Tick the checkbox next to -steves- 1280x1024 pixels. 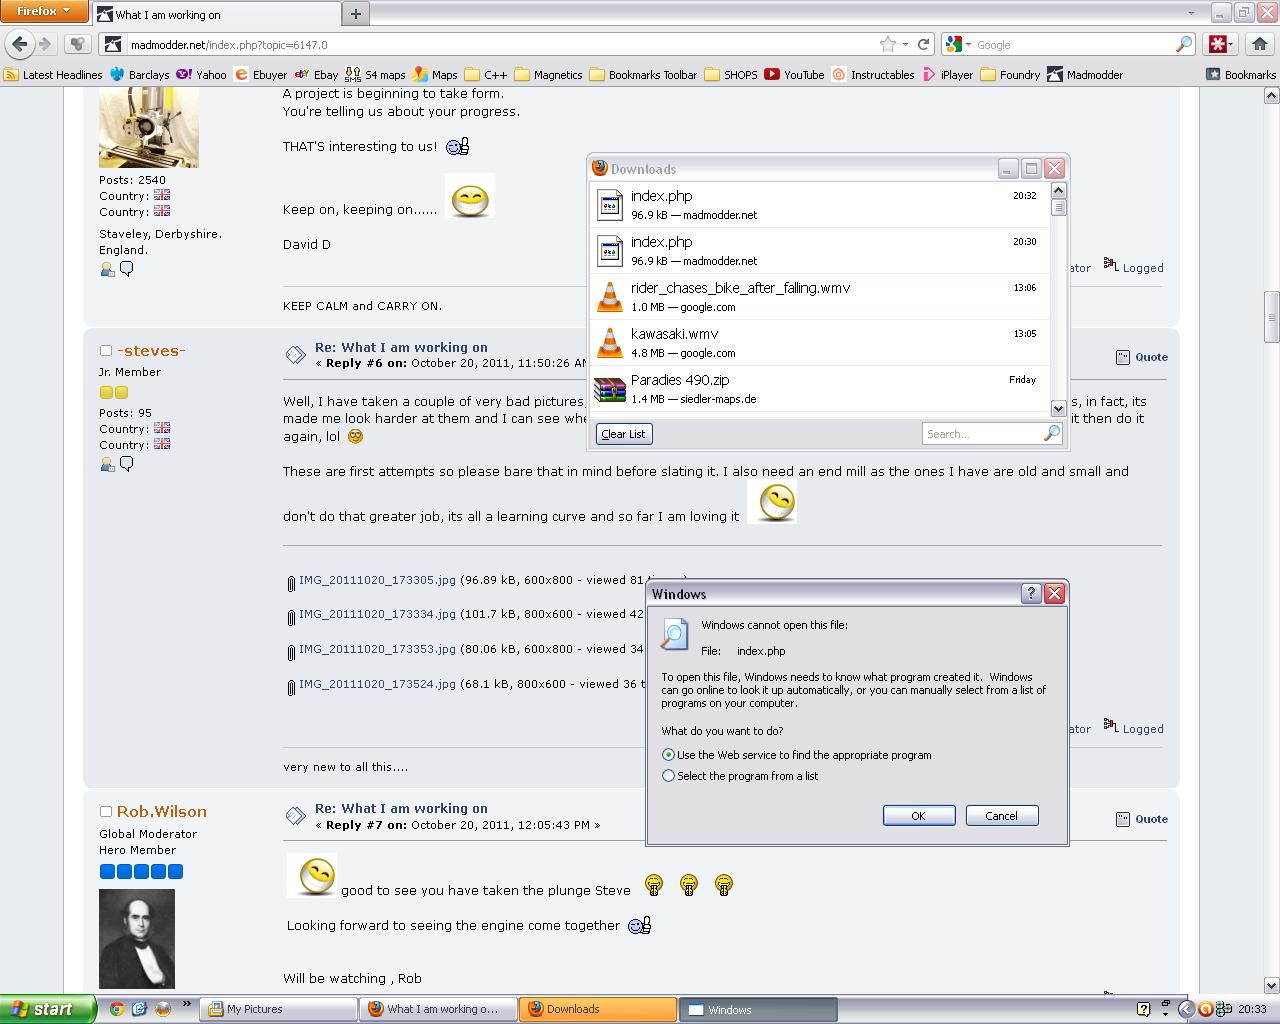coord(105,351)
